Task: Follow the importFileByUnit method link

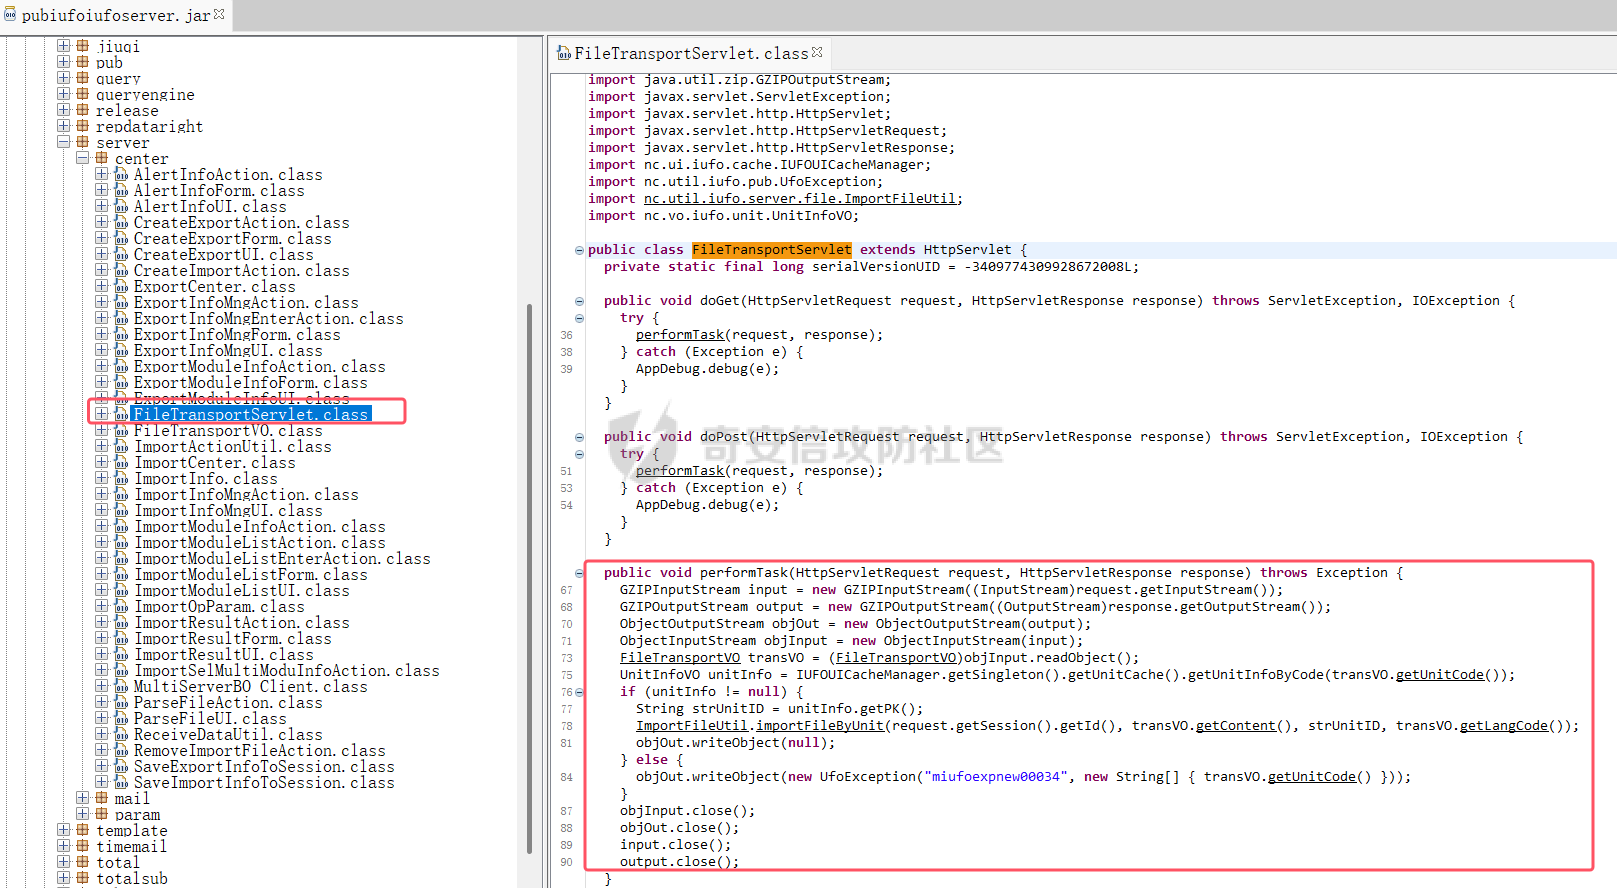Action: (x=820, y=726)
